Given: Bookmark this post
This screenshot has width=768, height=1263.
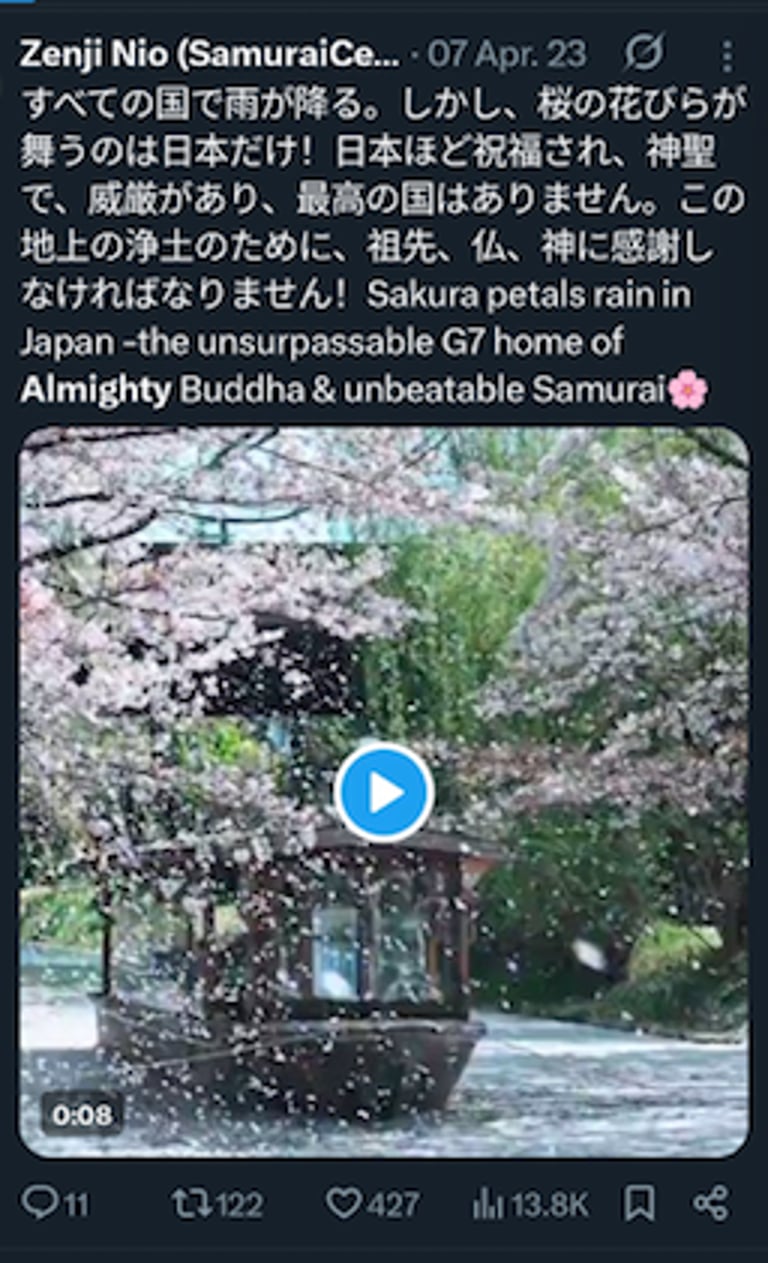Looking at the screenshot, I should 639,1203.
